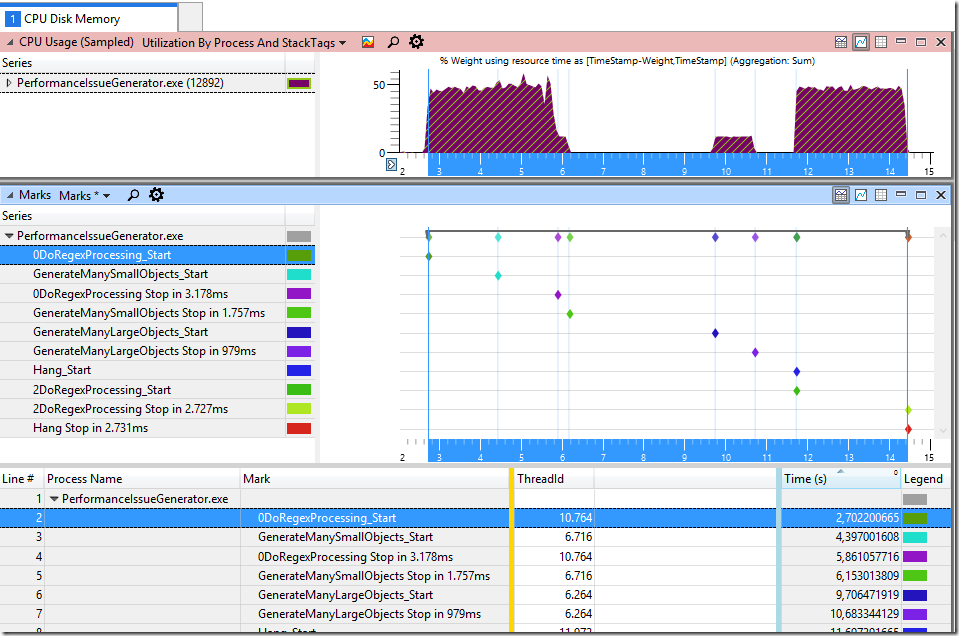Click the Marks graph vertical scrollbar down arrow
The image size is (959, 636).
point(942,430)
